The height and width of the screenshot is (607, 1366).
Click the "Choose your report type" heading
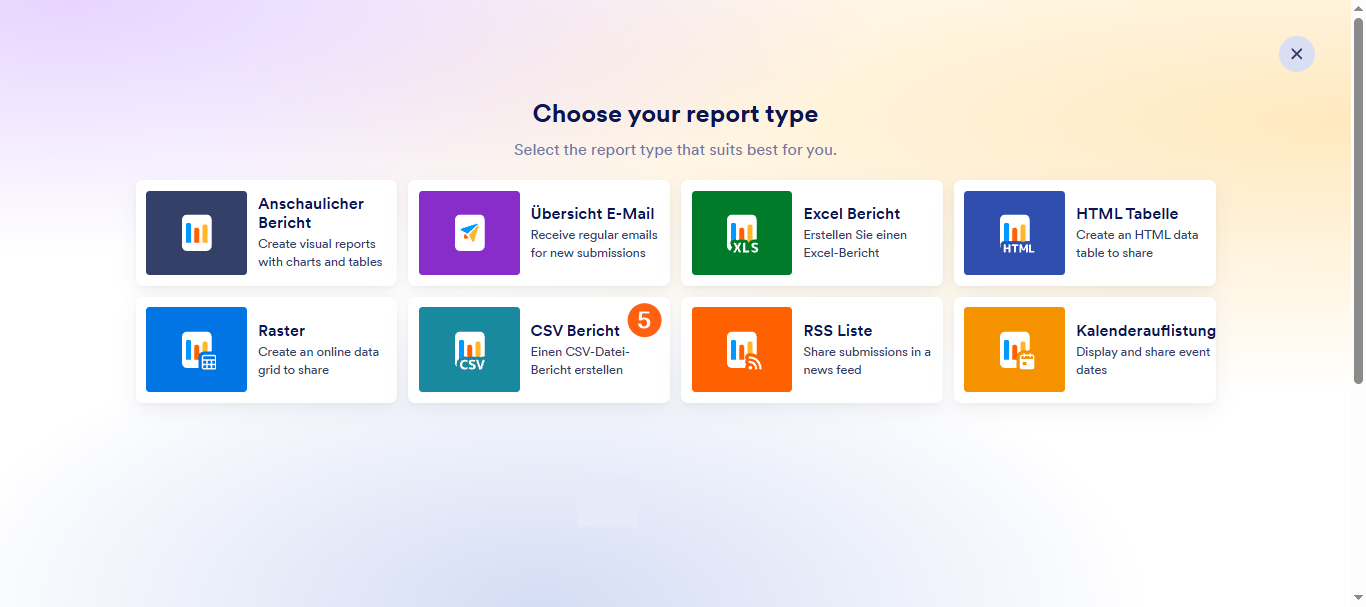[x=676, y=114]
